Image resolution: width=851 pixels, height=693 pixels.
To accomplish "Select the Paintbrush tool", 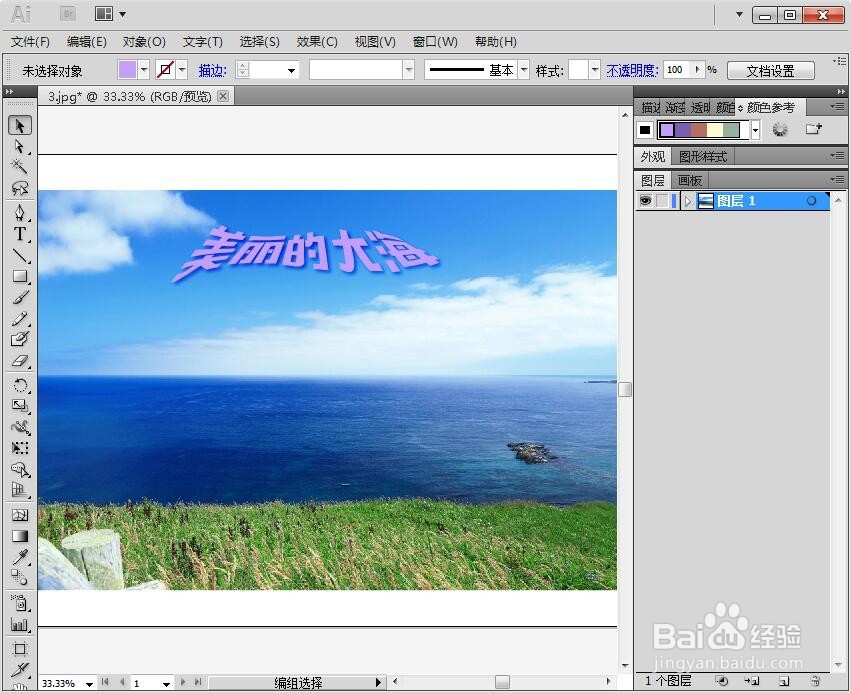I will tap(20, 297).
